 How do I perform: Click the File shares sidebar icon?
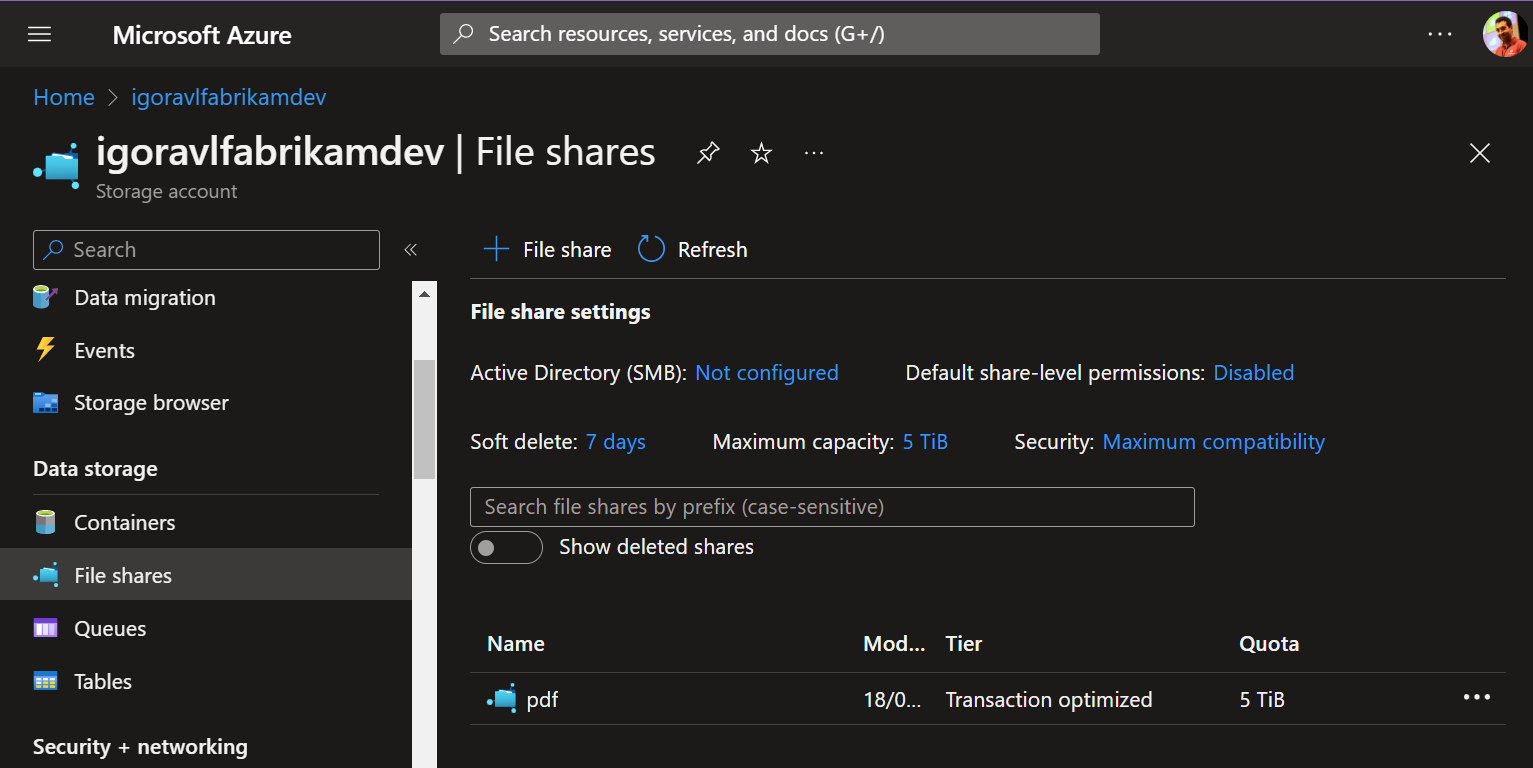[45, 575]
